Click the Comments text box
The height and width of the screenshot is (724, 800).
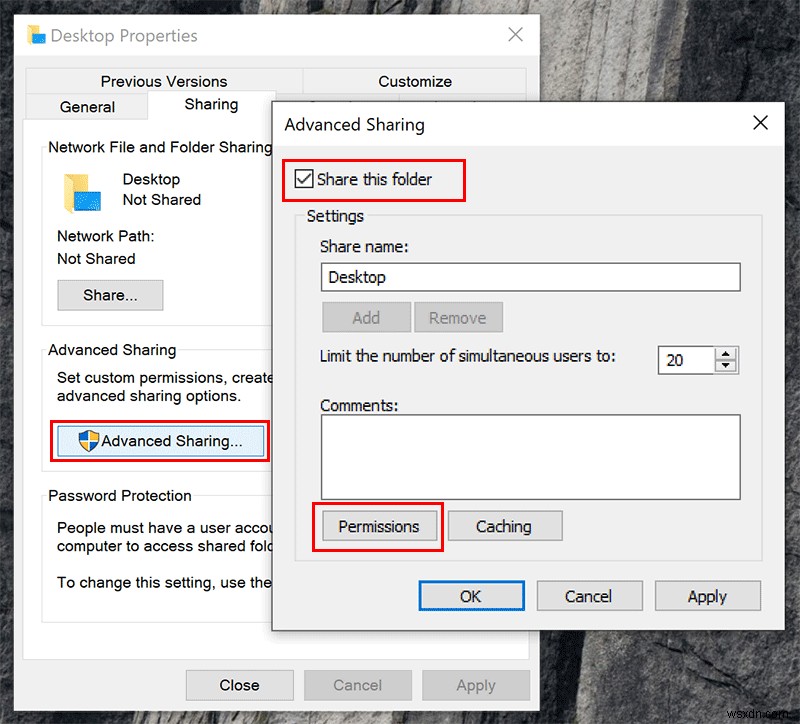click(x=530, y=455)
